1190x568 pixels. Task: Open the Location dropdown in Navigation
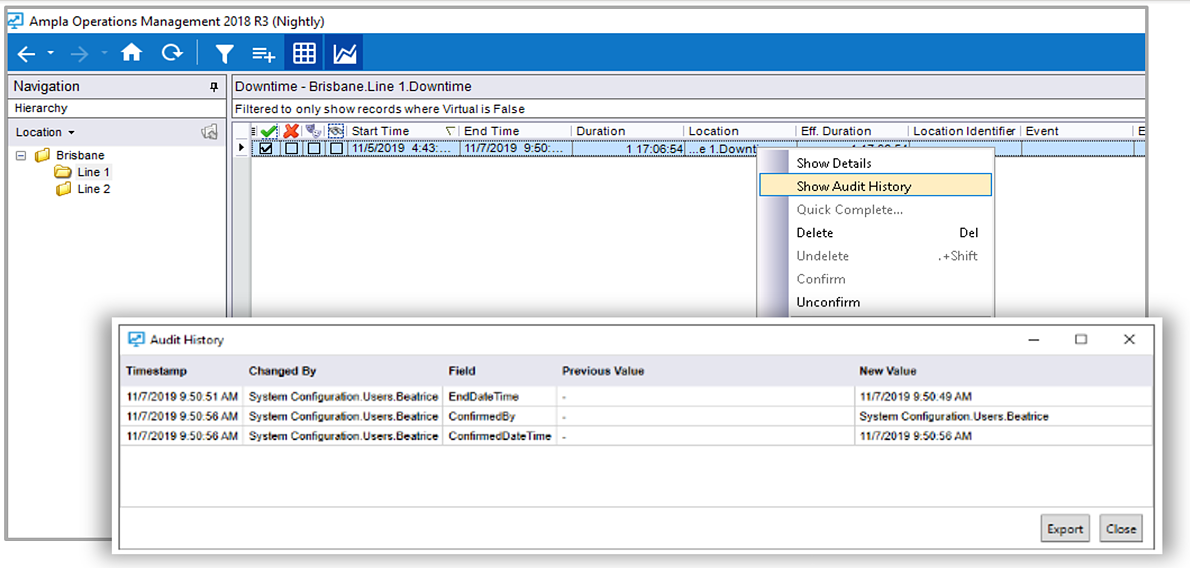45,132
